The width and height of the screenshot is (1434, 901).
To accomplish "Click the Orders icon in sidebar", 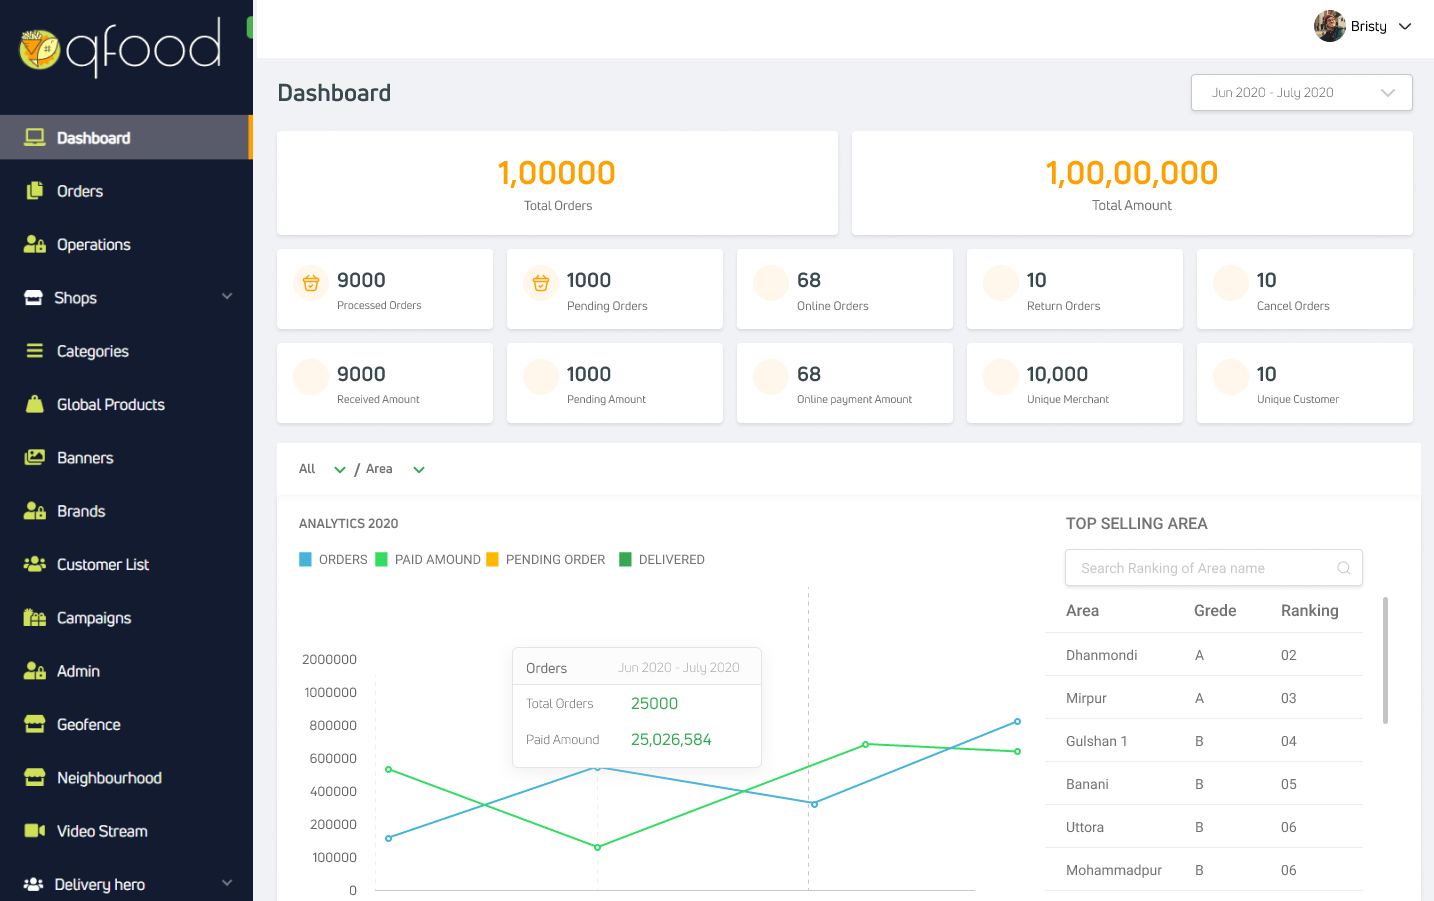I will [x=35, y=191].
